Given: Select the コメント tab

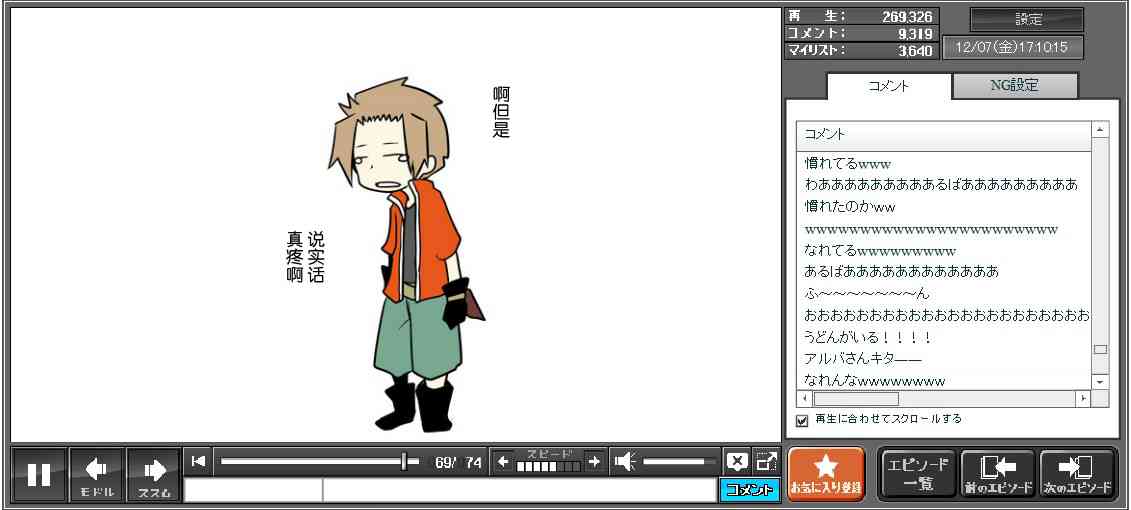Looking at the screenshot, I should (x=888, y=86).
